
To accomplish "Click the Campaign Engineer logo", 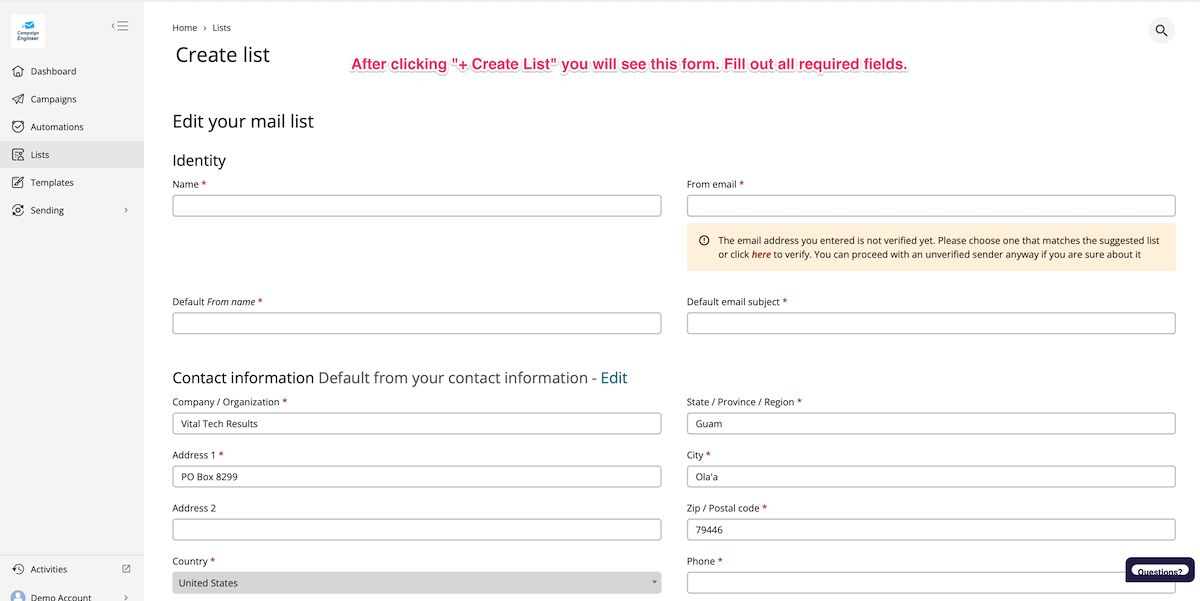I will coord(28,32).
